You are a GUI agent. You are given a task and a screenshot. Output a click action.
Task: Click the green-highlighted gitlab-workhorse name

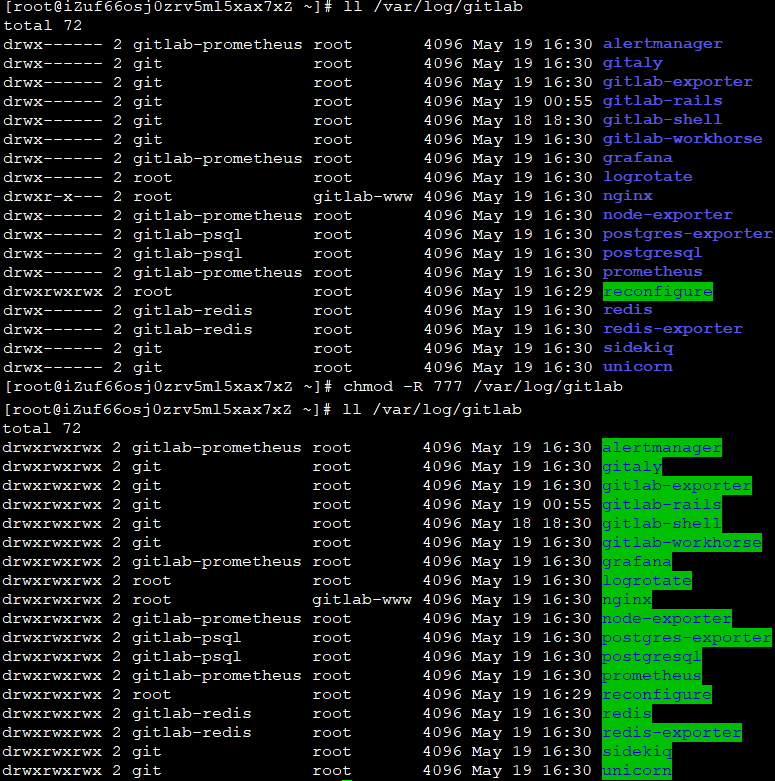click(681, 542)
